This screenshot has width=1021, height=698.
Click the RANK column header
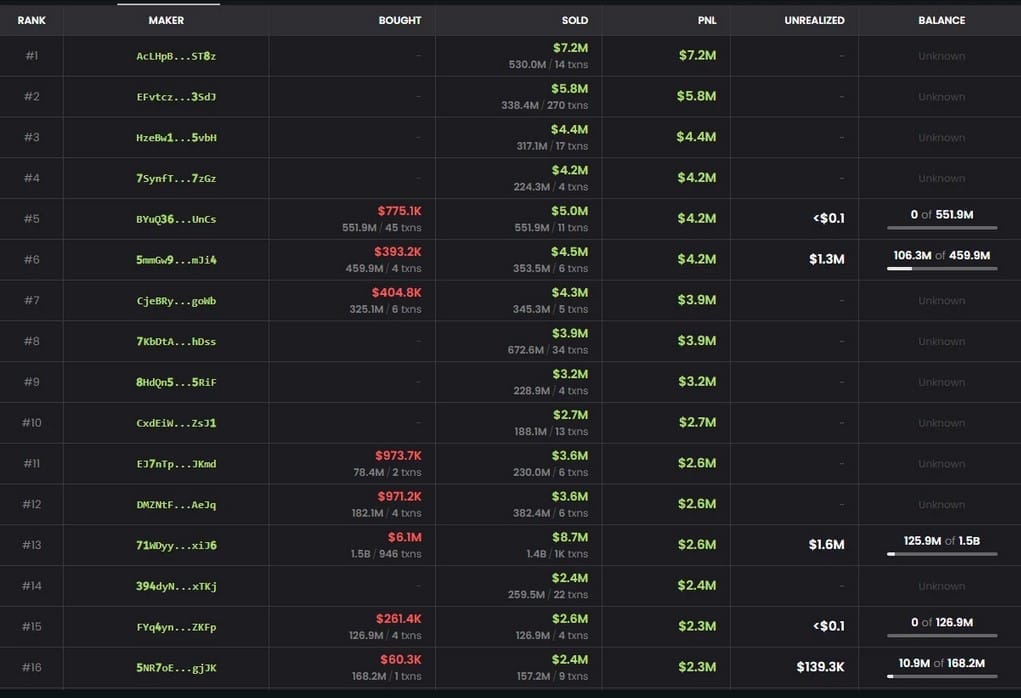[x=32, y=20]
